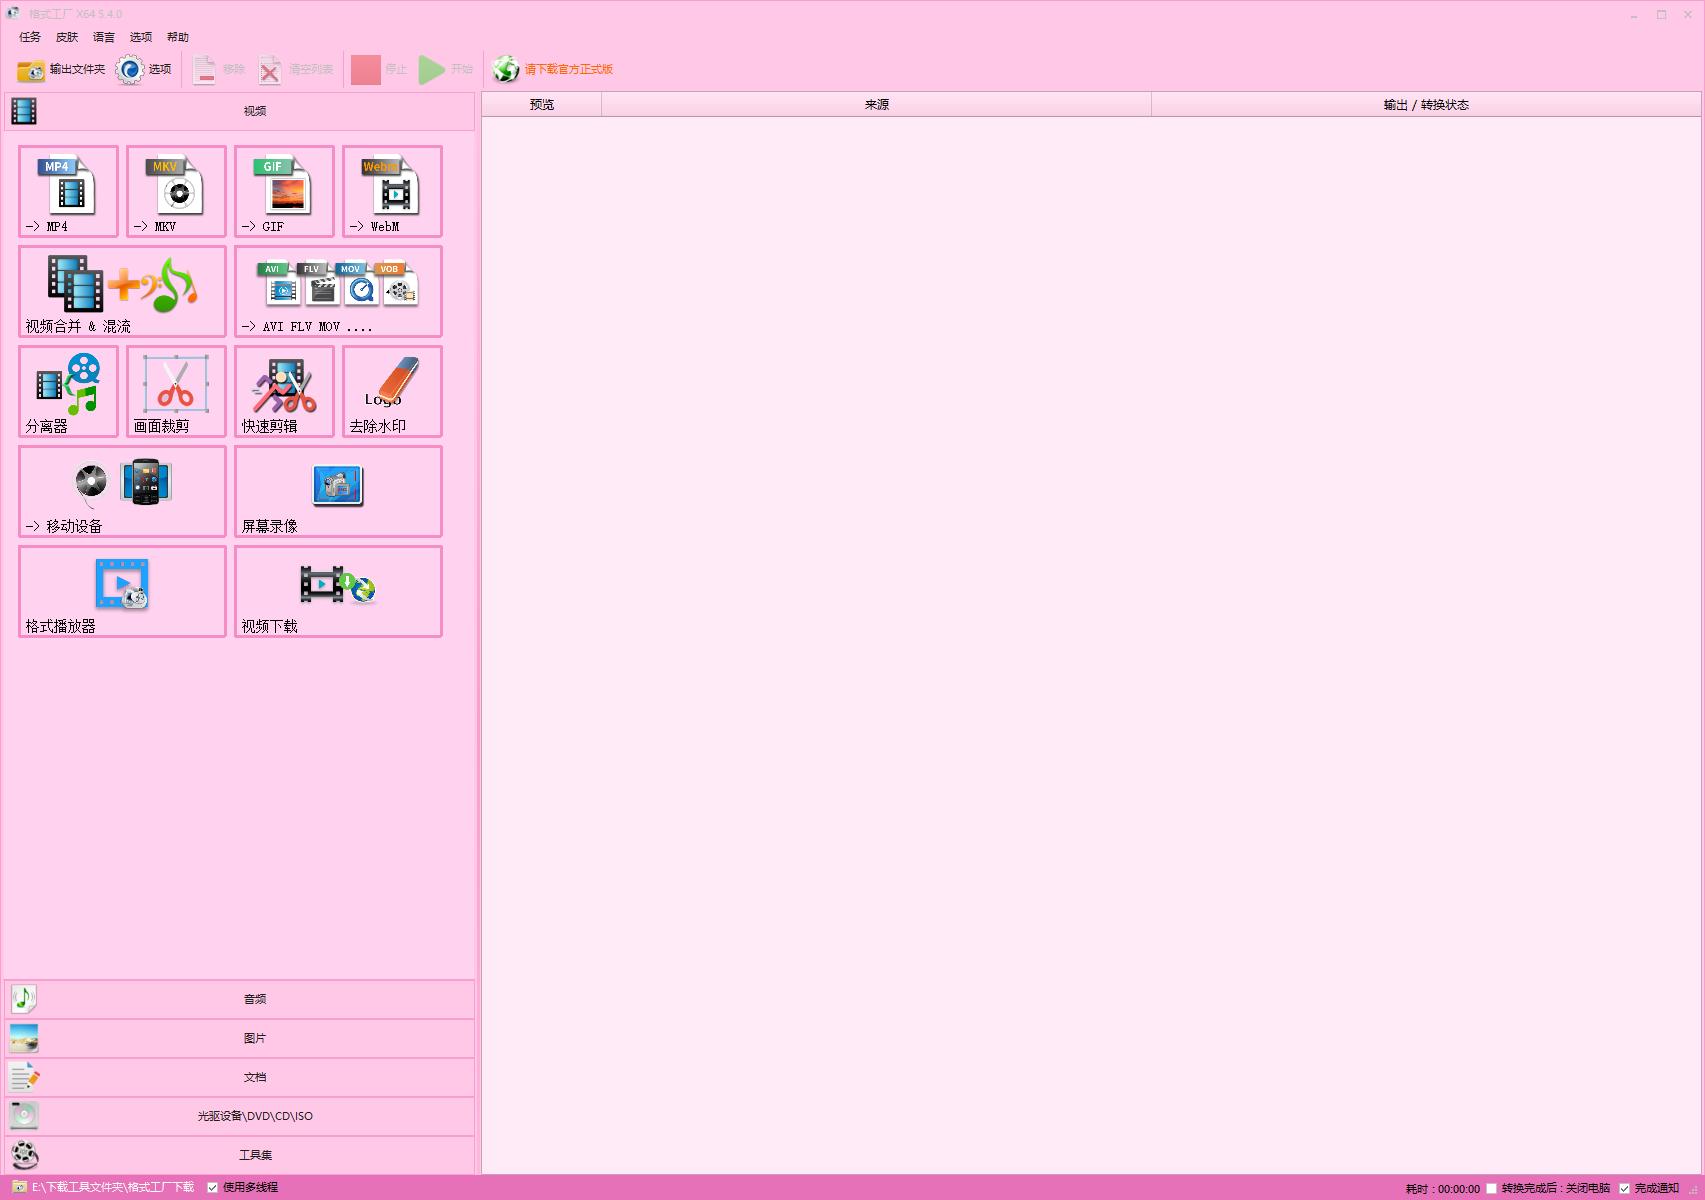Open the Task menu
This screenshot has height=1200, width=1705.
30,37
